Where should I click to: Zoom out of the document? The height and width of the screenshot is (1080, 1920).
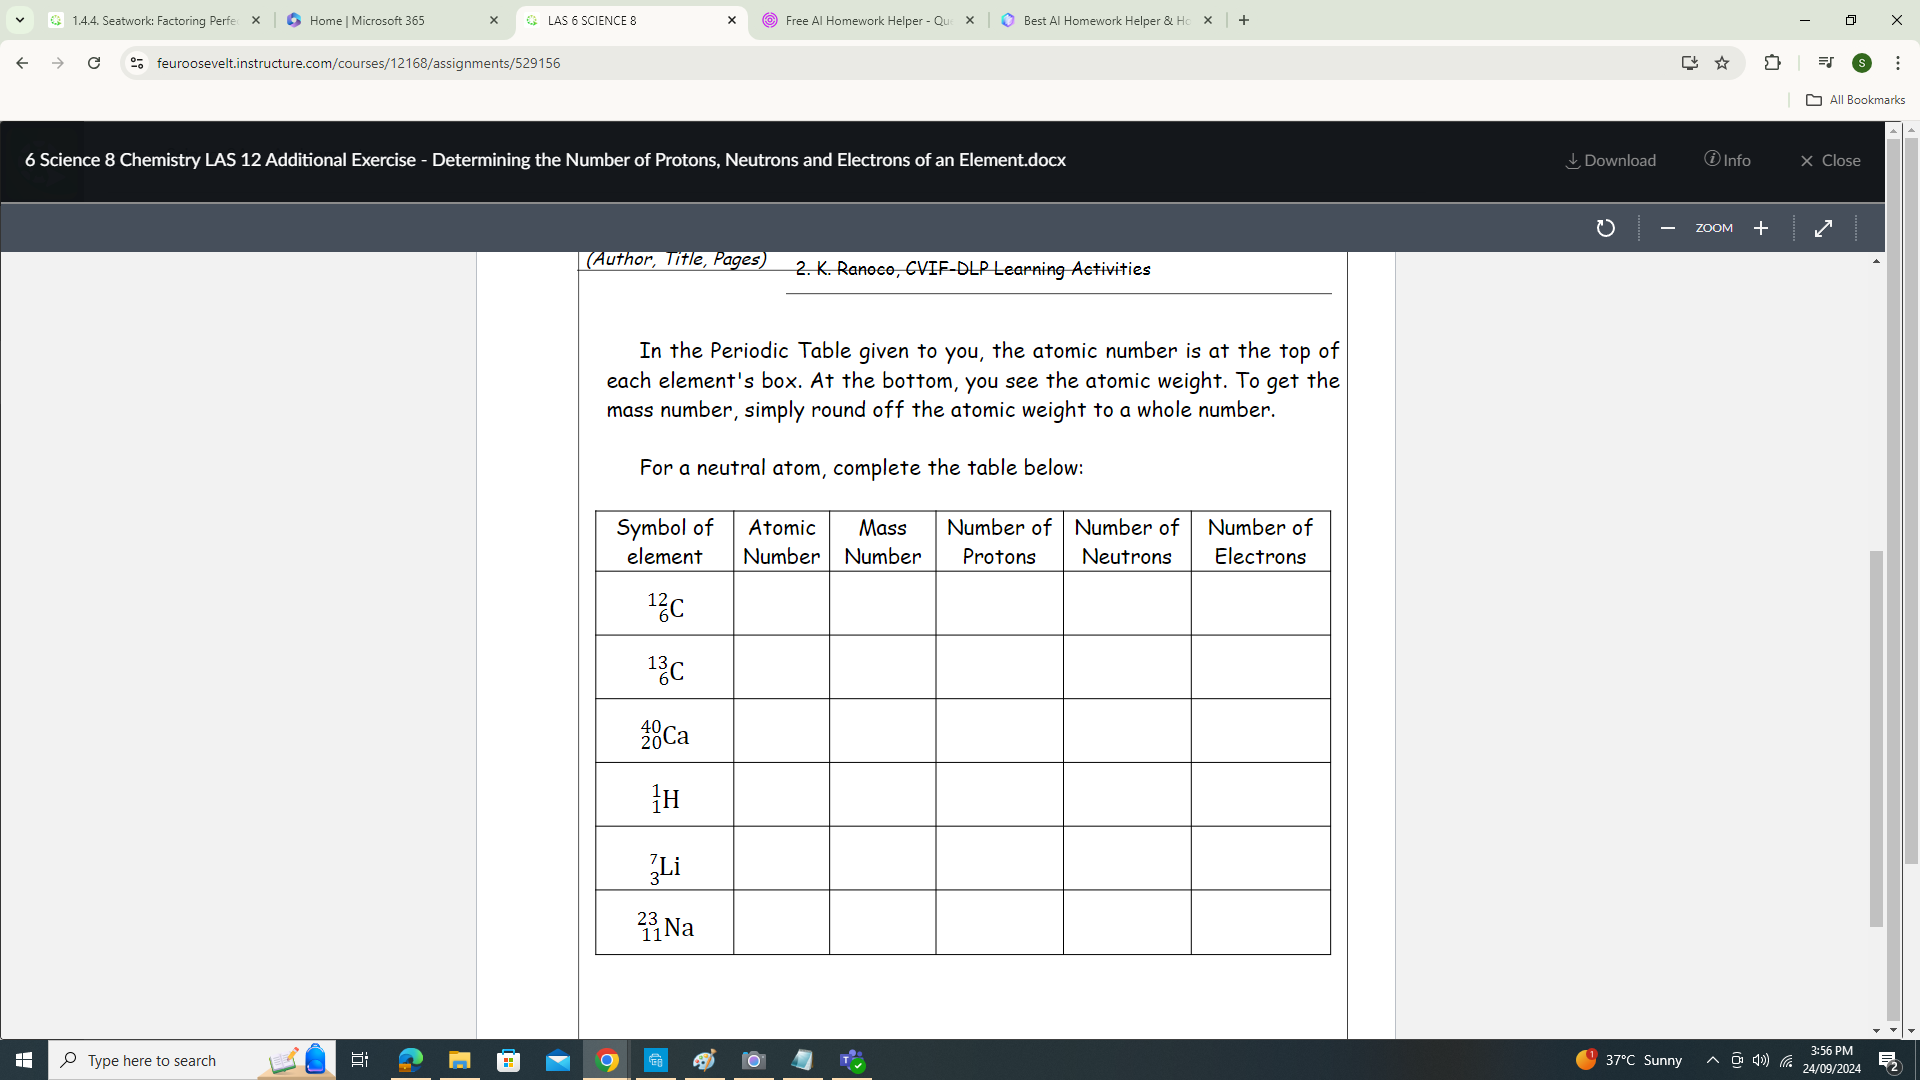tap(1667, 228)
